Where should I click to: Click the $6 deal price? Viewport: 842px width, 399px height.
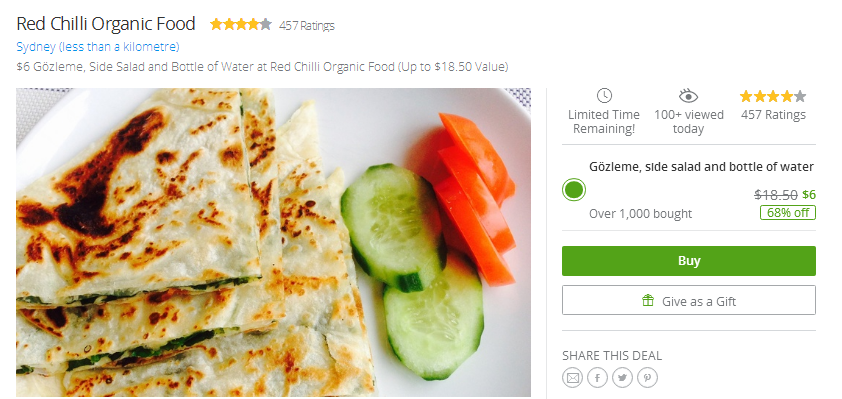(809, 194)
